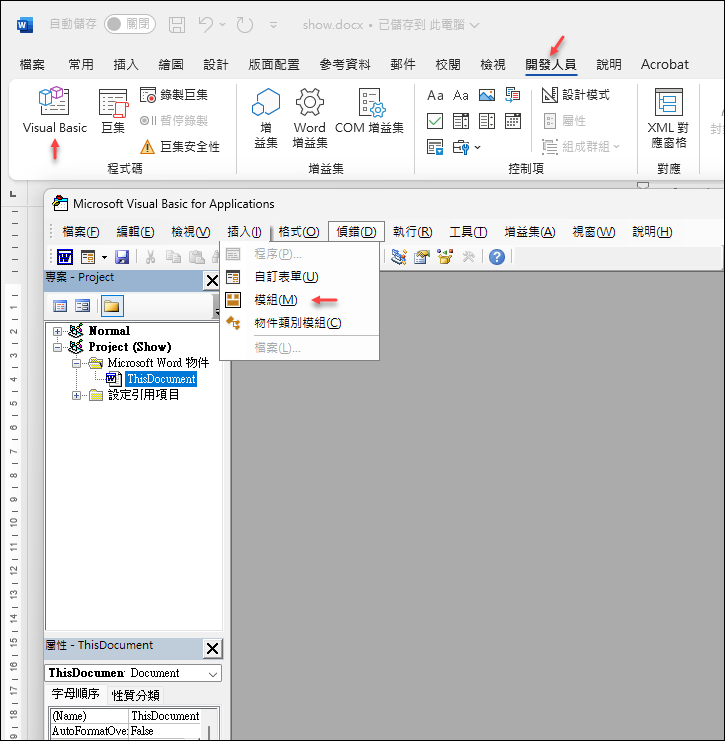The image size is (725, 741).
Task: Open Quick Access Toolbar customize dropdown
Action: (x=273, y=25)
